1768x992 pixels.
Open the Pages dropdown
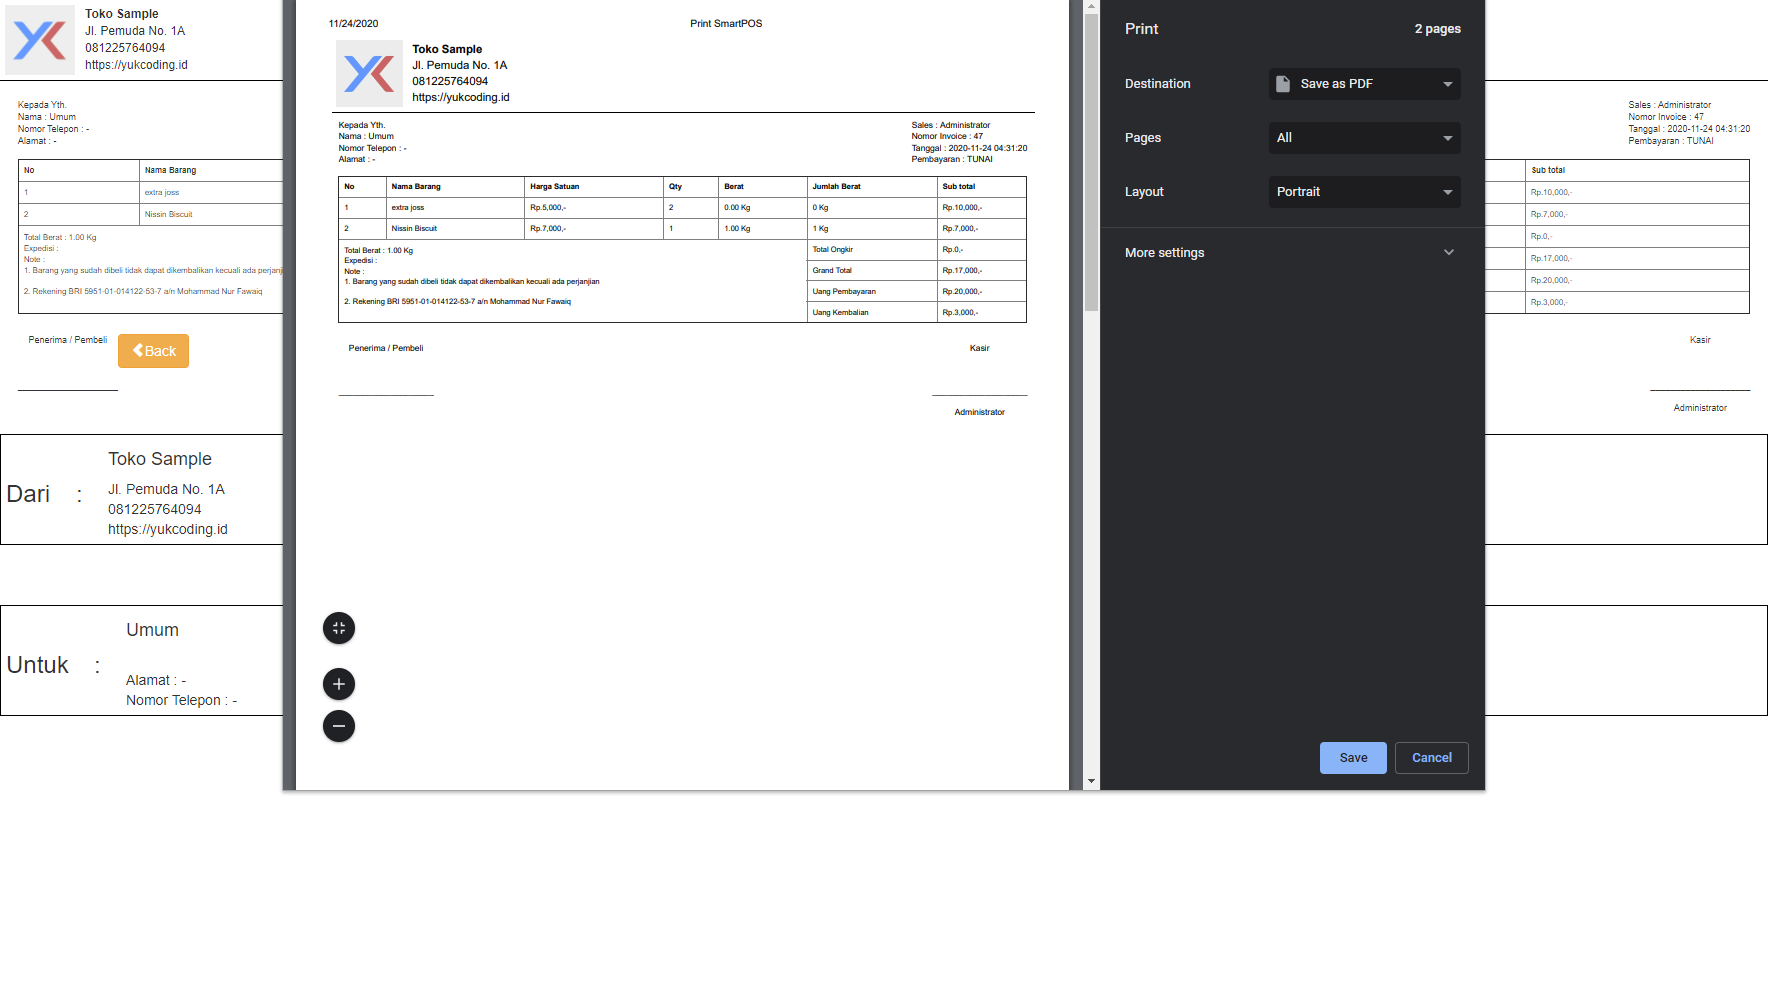click(x=1365, y=138)
